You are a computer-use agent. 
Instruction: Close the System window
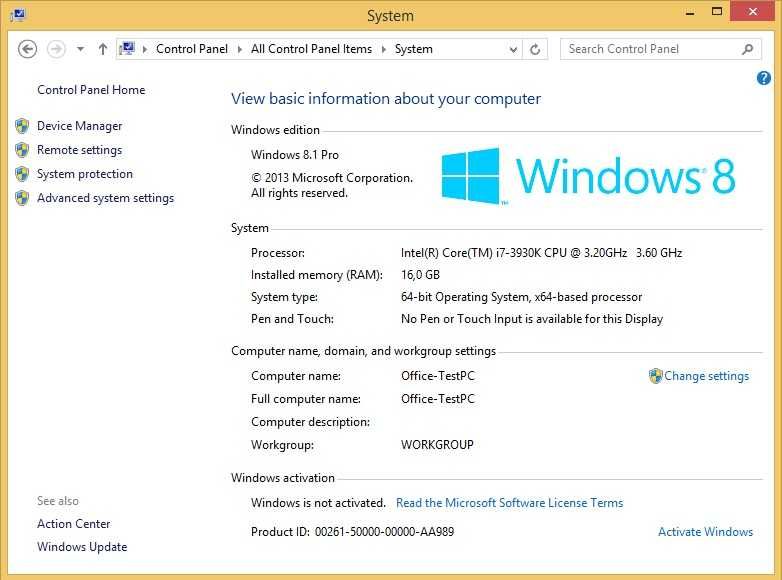coord(753,11)
